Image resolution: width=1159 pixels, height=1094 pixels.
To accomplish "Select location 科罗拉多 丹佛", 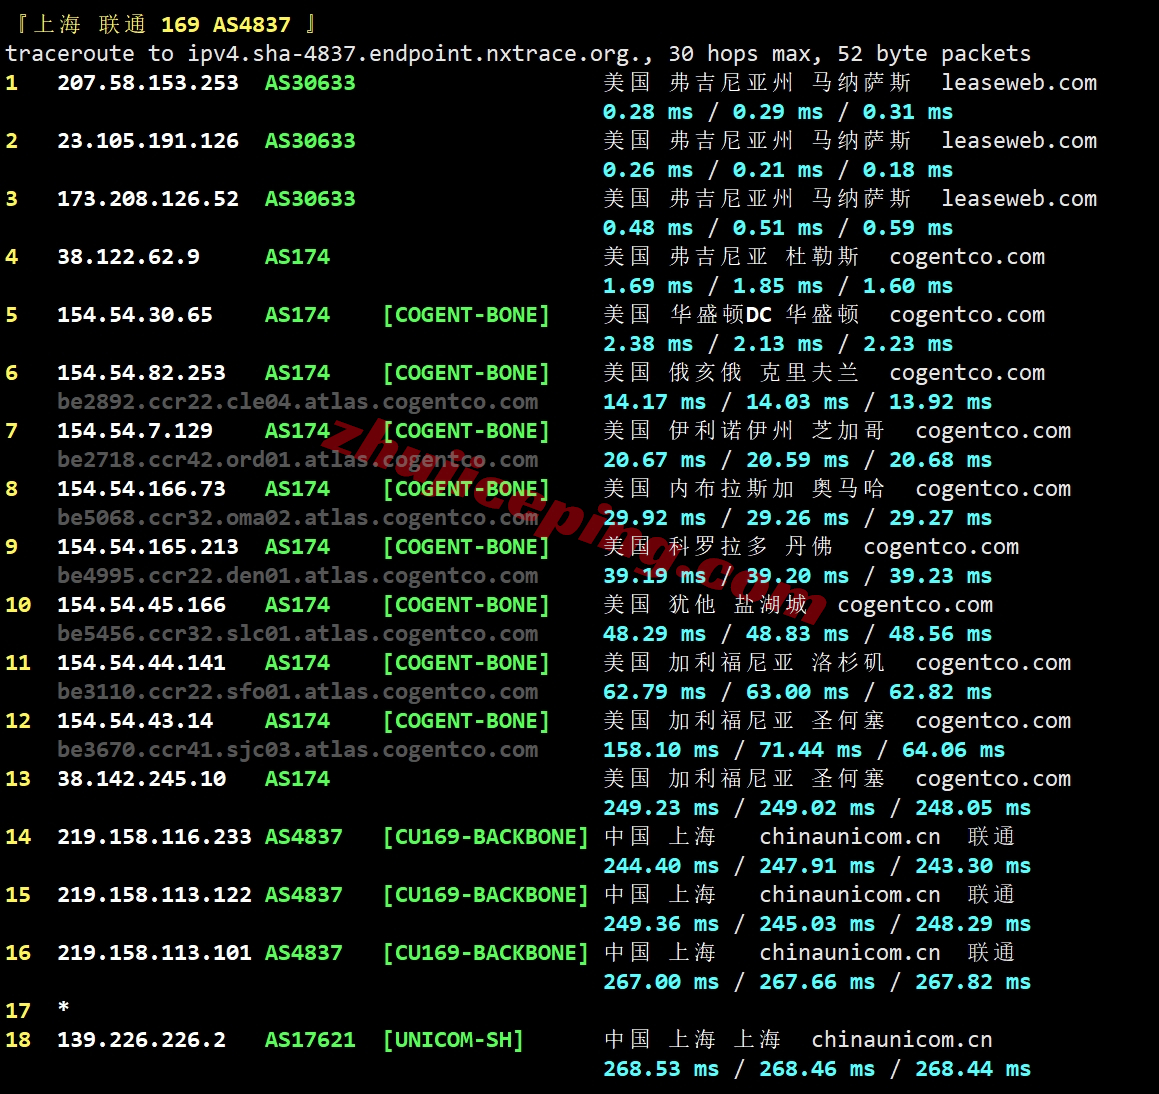I will 750,547.
